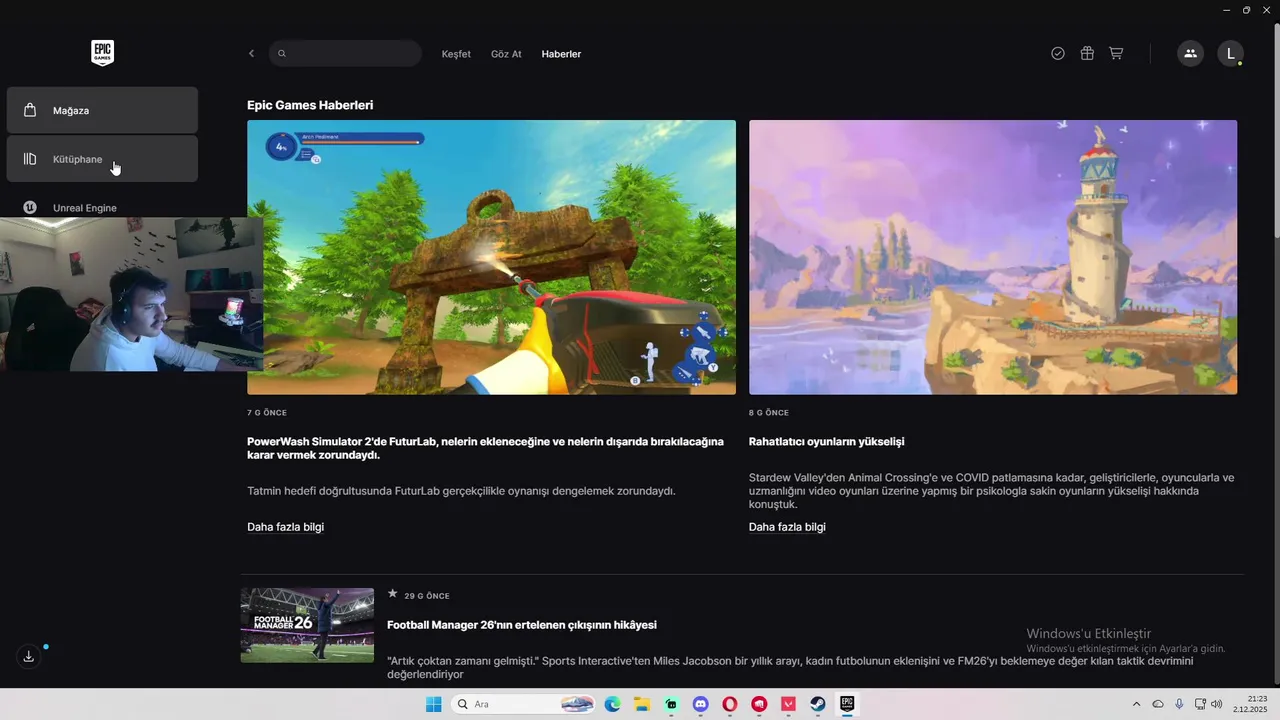
Task: Click the microphone tray icon
Action: (1179, 704)
